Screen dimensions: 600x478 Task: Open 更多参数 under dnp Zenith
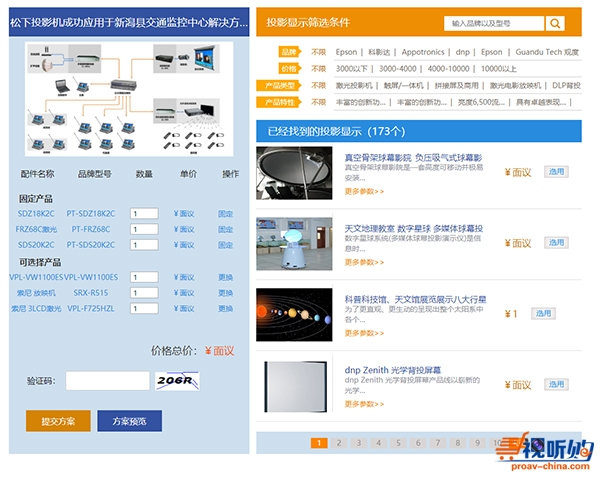pyautogui.click(x=364, y=404)
